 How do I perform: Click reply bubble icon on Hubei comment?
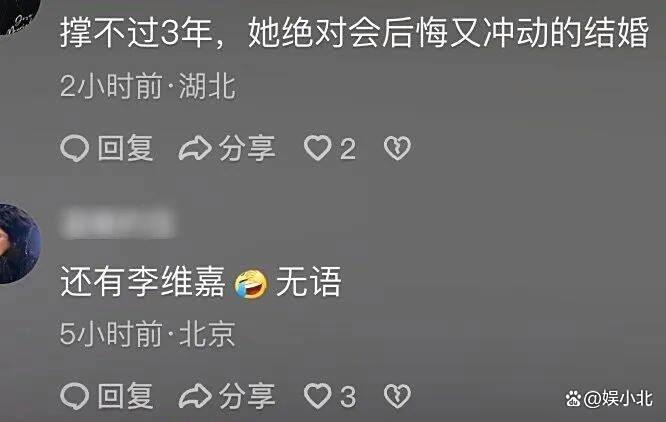click(x=75, y=149)
